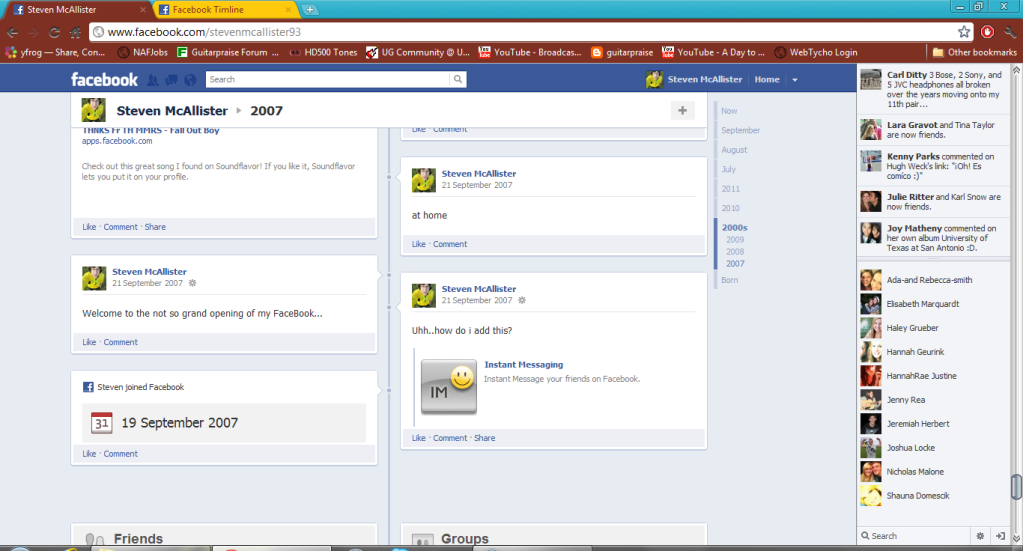Image resolution: width=1023 pixels, height=551 pixels.
Task: Click the plus button on timeline header
Action: (x=682, y=111)
